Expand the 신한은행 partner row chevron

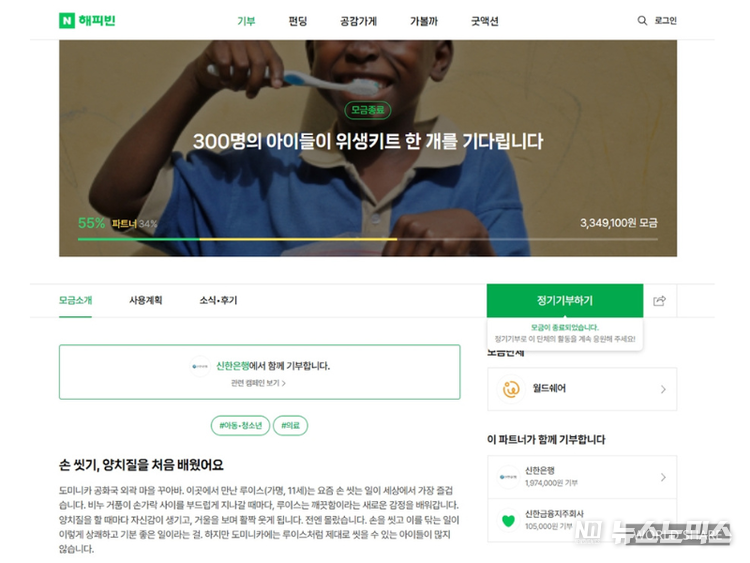pyautogui.click(x=663, y=477)
